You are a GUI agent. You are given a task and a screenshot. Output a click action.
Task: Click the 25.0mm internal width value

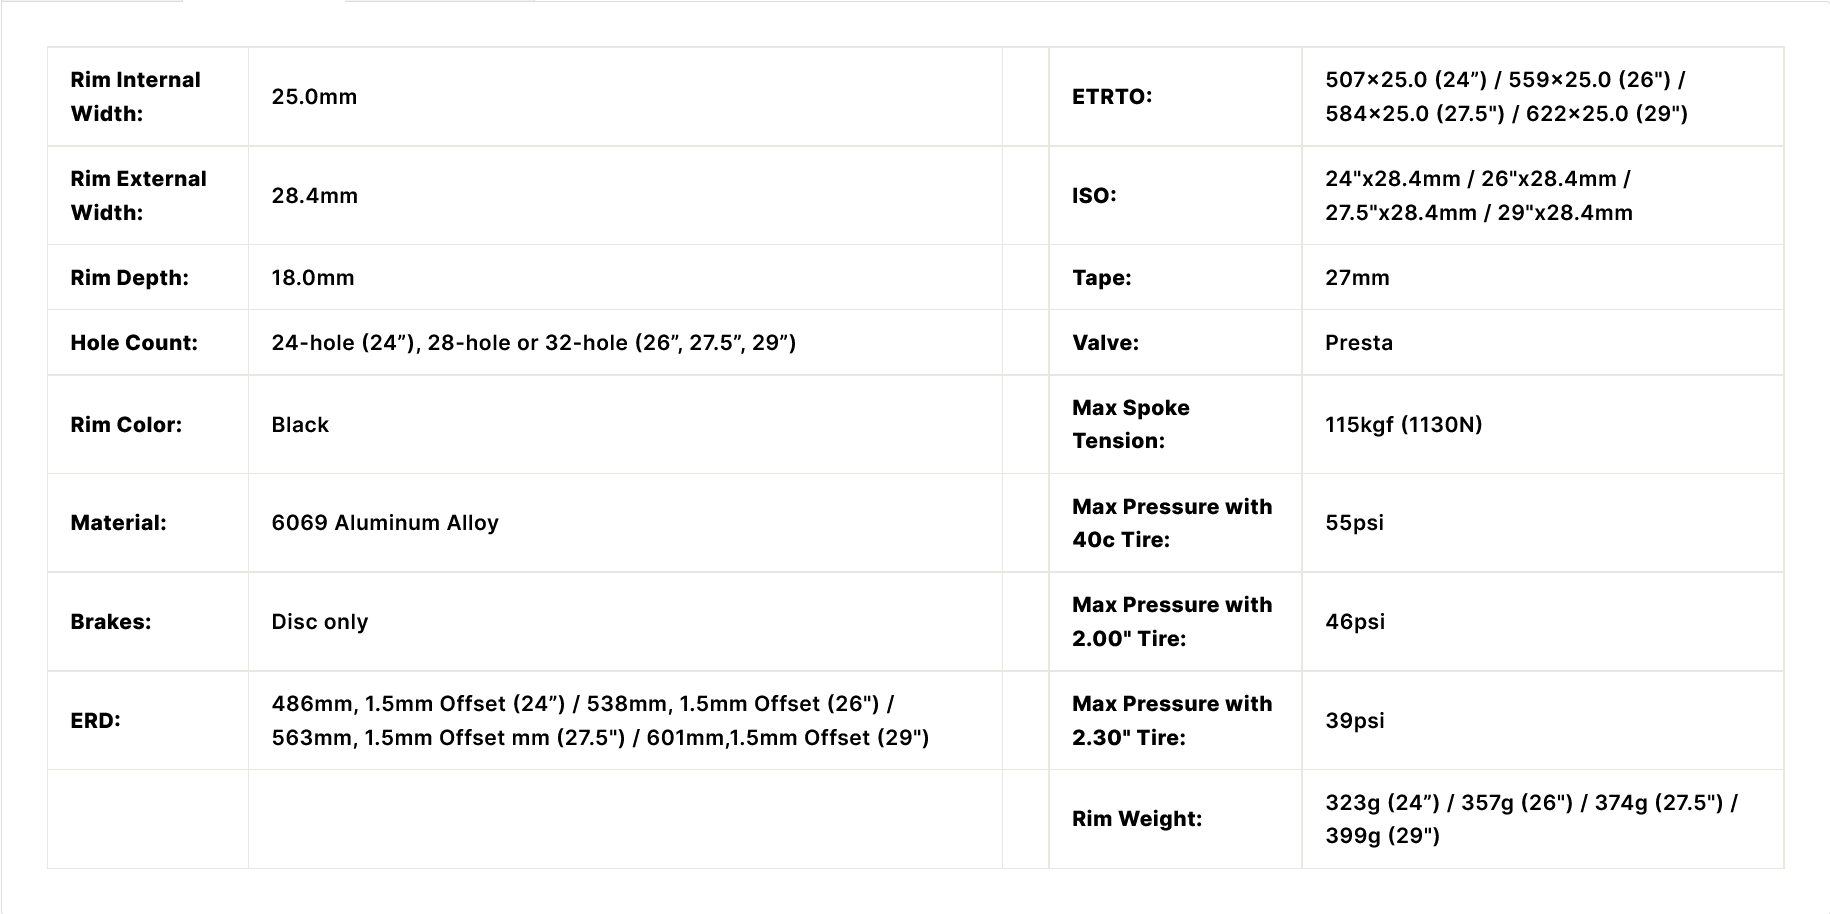click(x=314, y=97)
